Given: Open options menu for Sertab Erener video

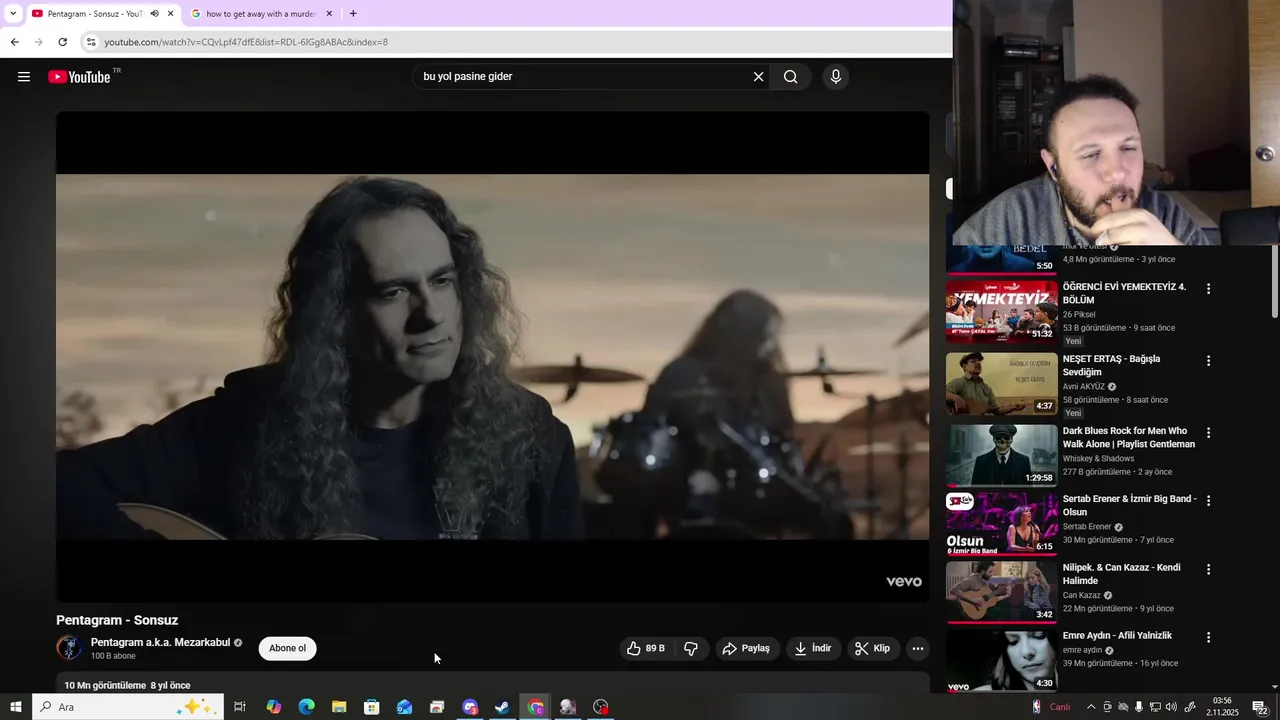Looking at the screenshot, I should click(1208, 501).
